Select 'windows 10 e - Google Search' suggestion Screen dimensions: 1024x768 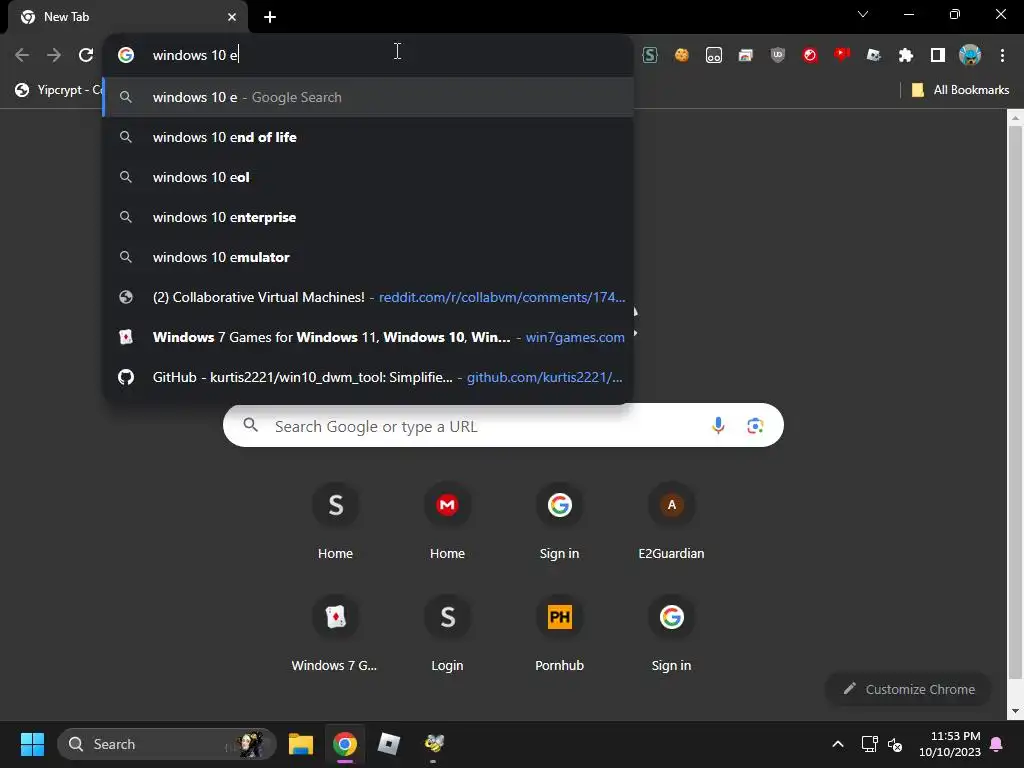click(369, 97)
